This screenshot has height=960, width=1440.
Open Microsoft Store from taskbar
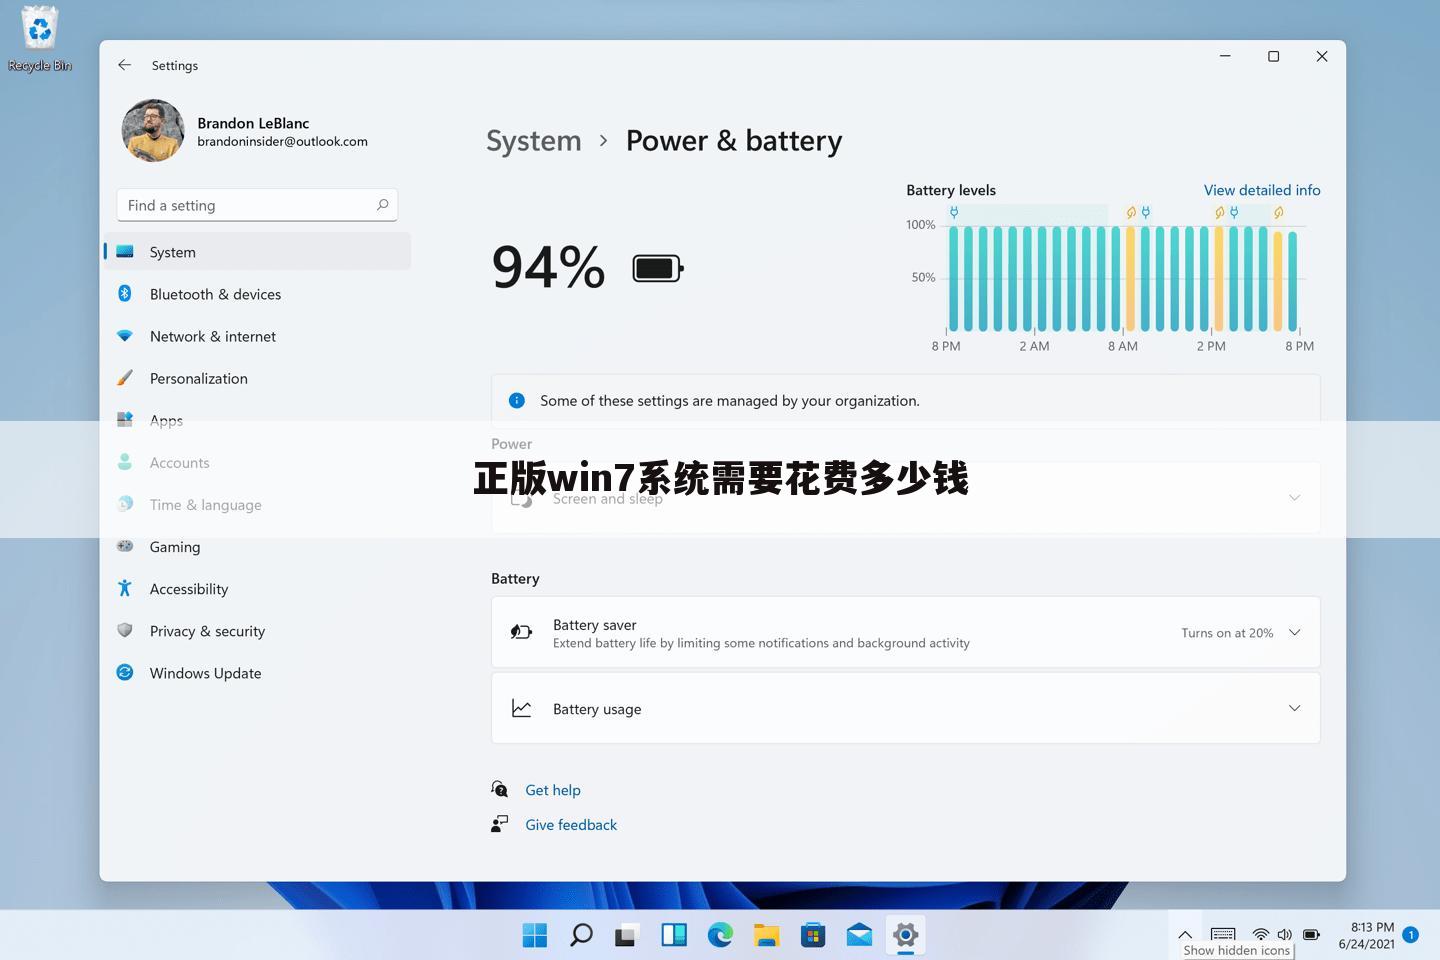click(x=813, y=935)
